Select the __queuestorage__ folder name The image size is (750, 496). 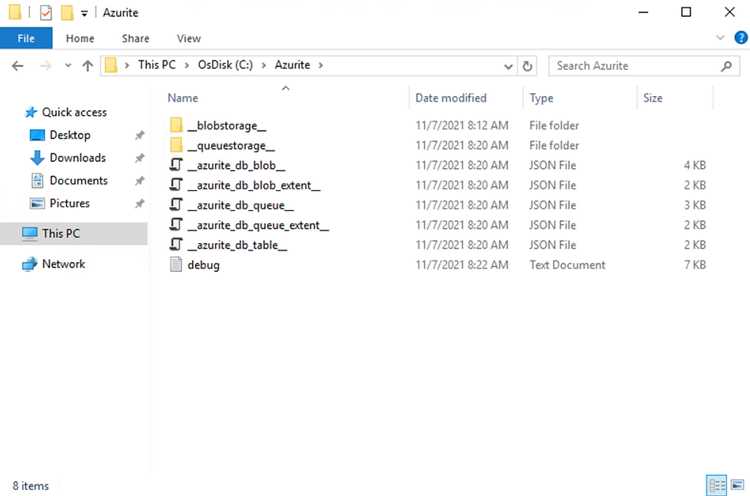(231, 146)
